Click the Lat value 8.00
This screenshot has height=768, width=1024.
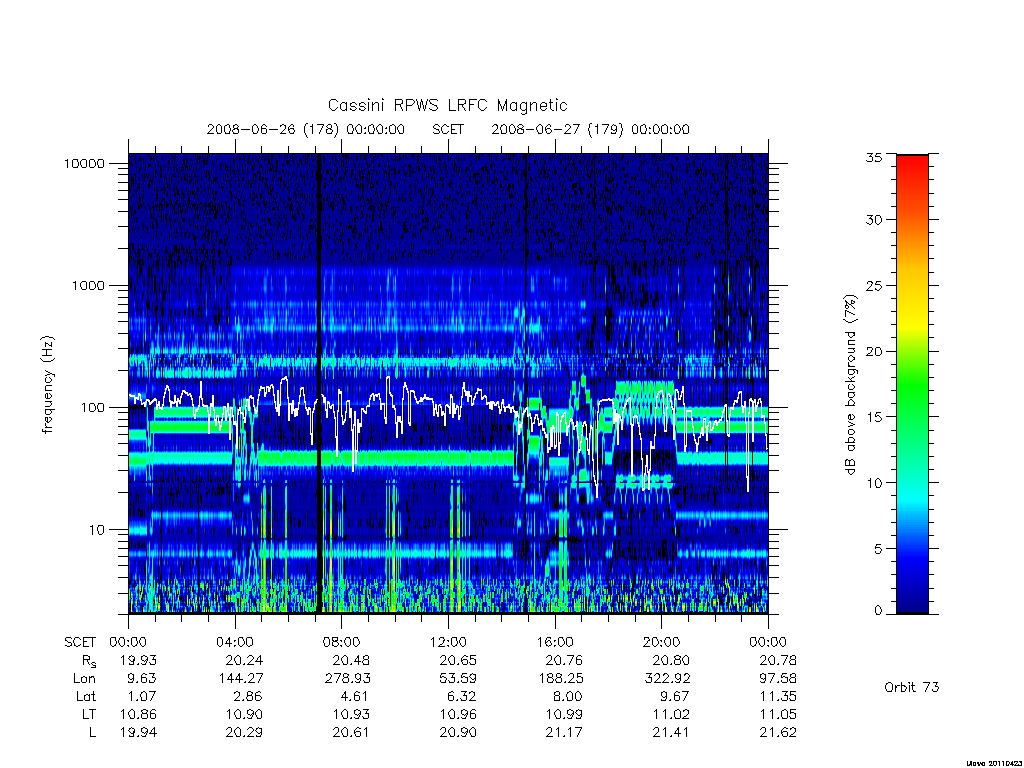click(x=568, y=696)
